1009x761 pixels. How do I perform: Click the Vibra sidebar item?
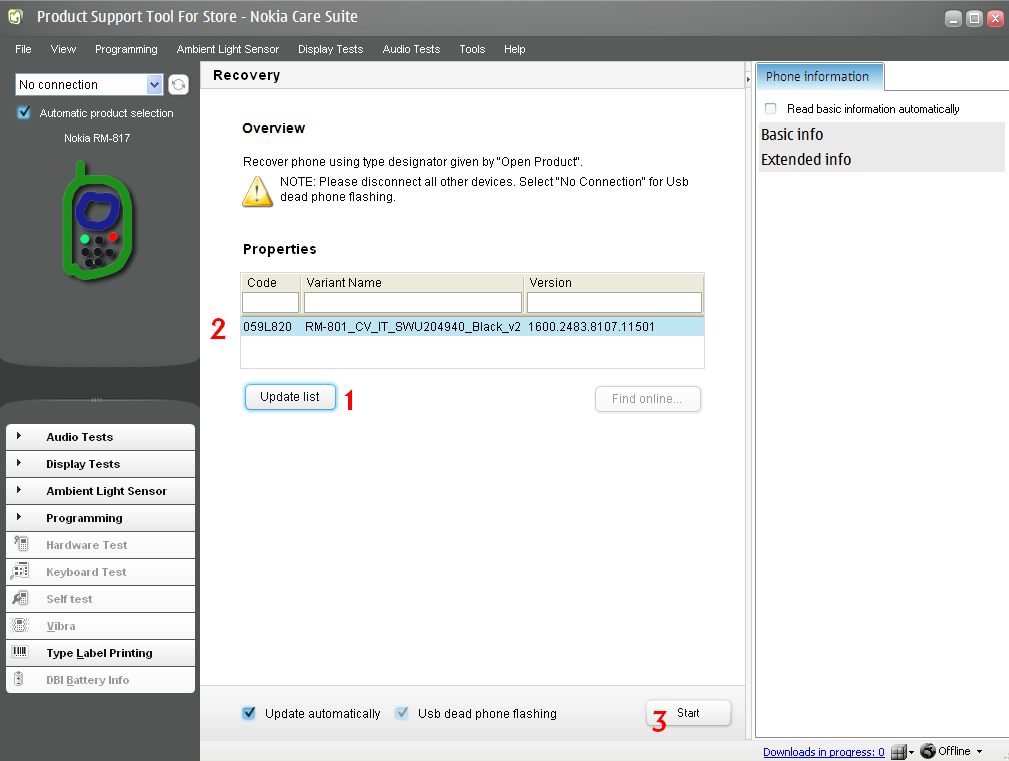click(x=100, y=626)
